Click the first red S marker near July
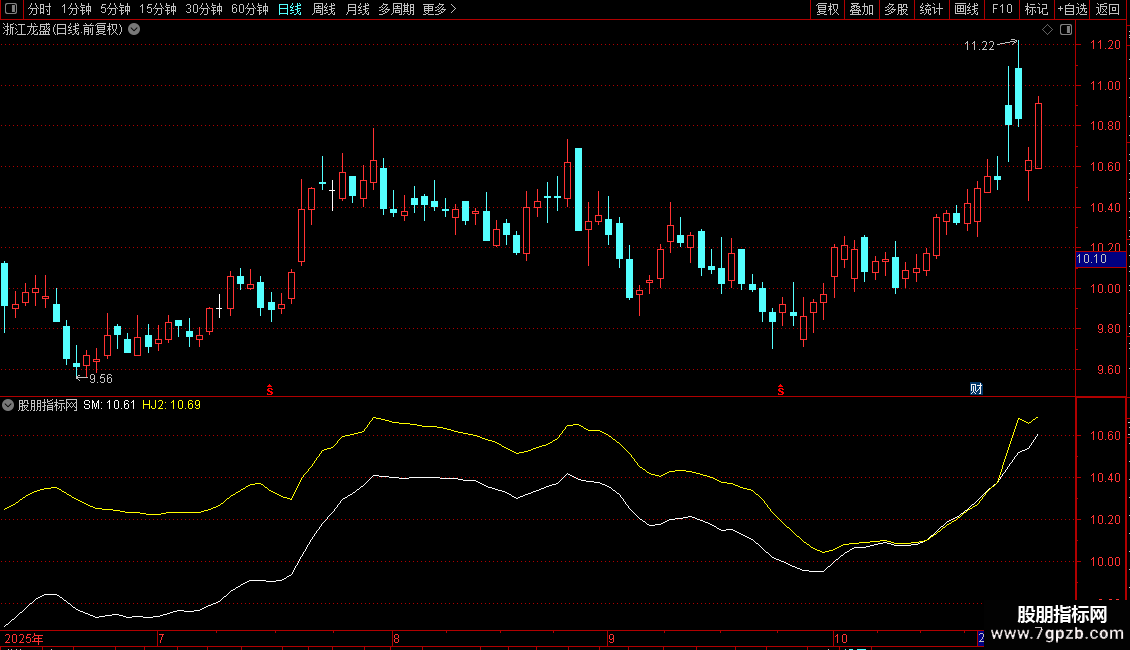Image resolution: width=1130 pixels, height=650 pixels. 270,390
